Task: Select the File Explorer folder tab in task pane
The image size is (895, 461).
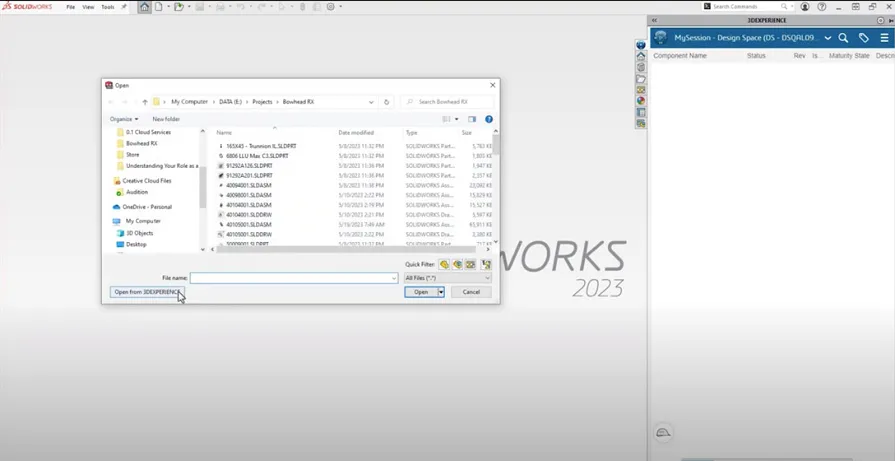Action: point(641,79)
